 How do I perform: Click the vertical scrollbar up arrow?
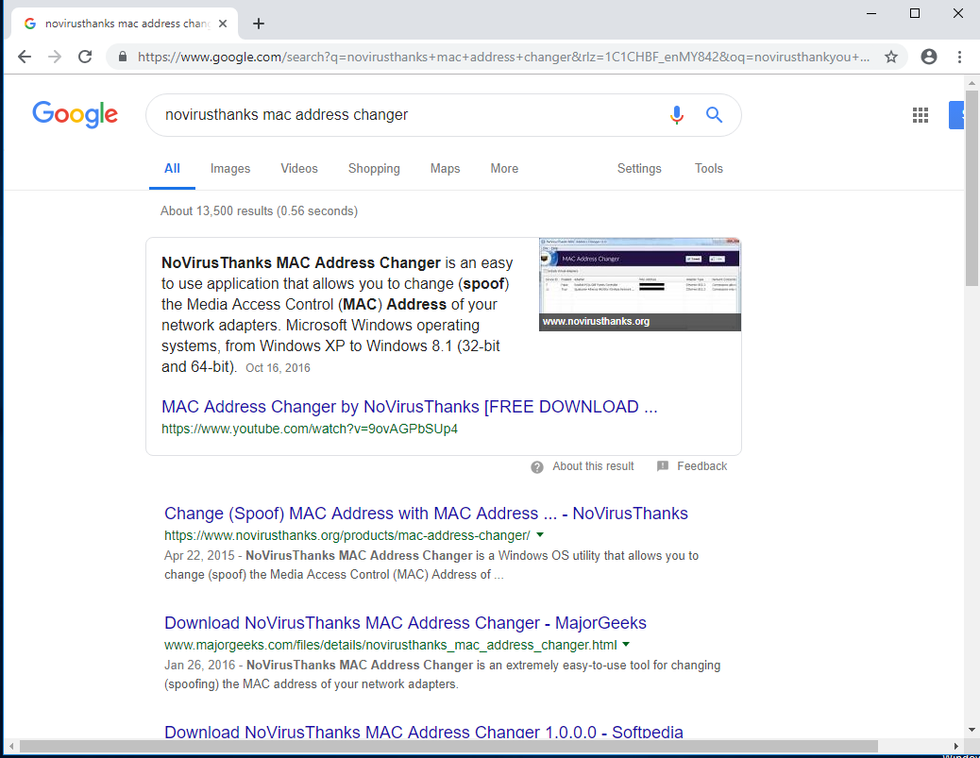[x=971, y=82]
